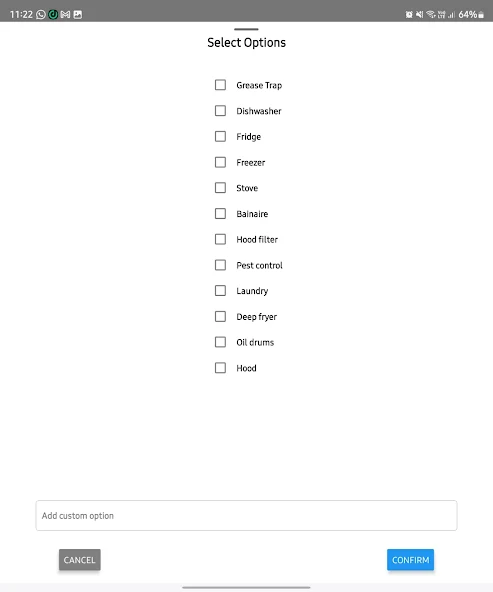
Task: Tap the WhatsApp notification icon
Action: [x=40, y=14]
